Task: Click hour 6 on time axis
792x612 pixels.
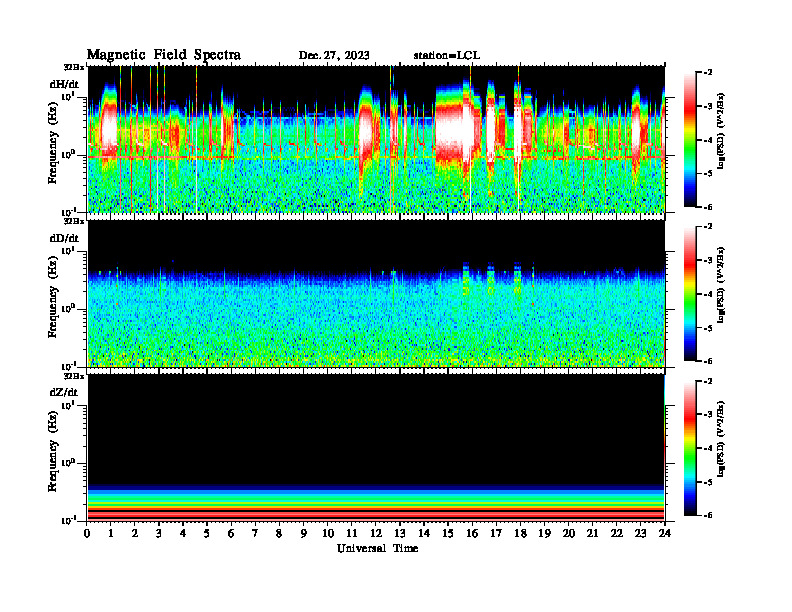Action: [x=231, y=533]
